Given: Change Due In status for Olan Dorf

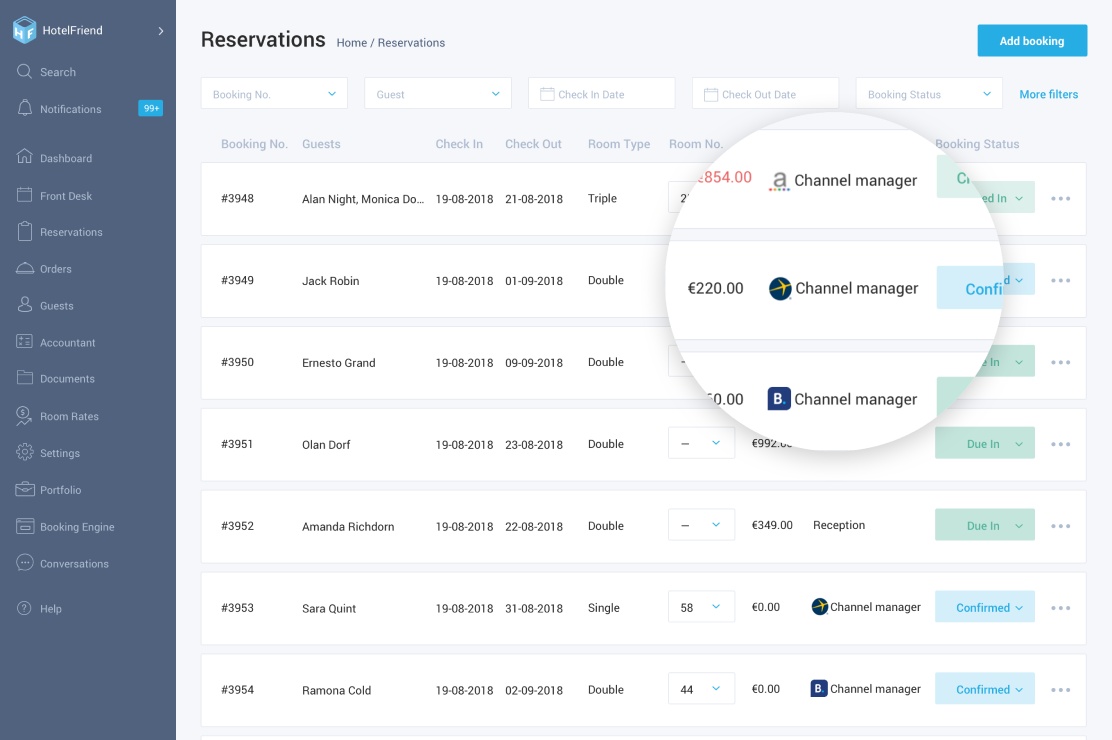Looking at the screenshot, I should [x=984, y=443].
